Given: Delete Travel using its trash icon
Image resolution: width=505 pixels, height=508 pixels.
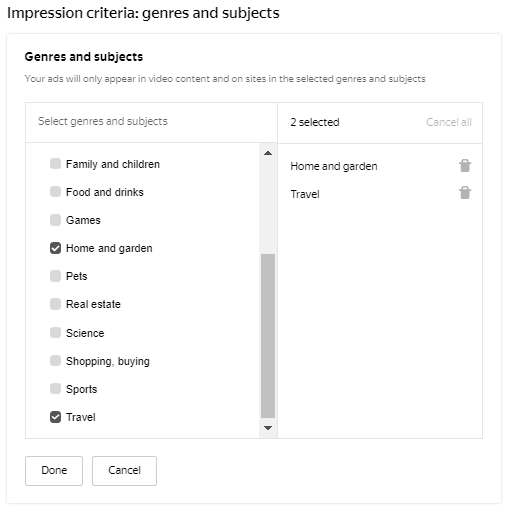Looking at the screenshot, I should [x=465, y=193].
